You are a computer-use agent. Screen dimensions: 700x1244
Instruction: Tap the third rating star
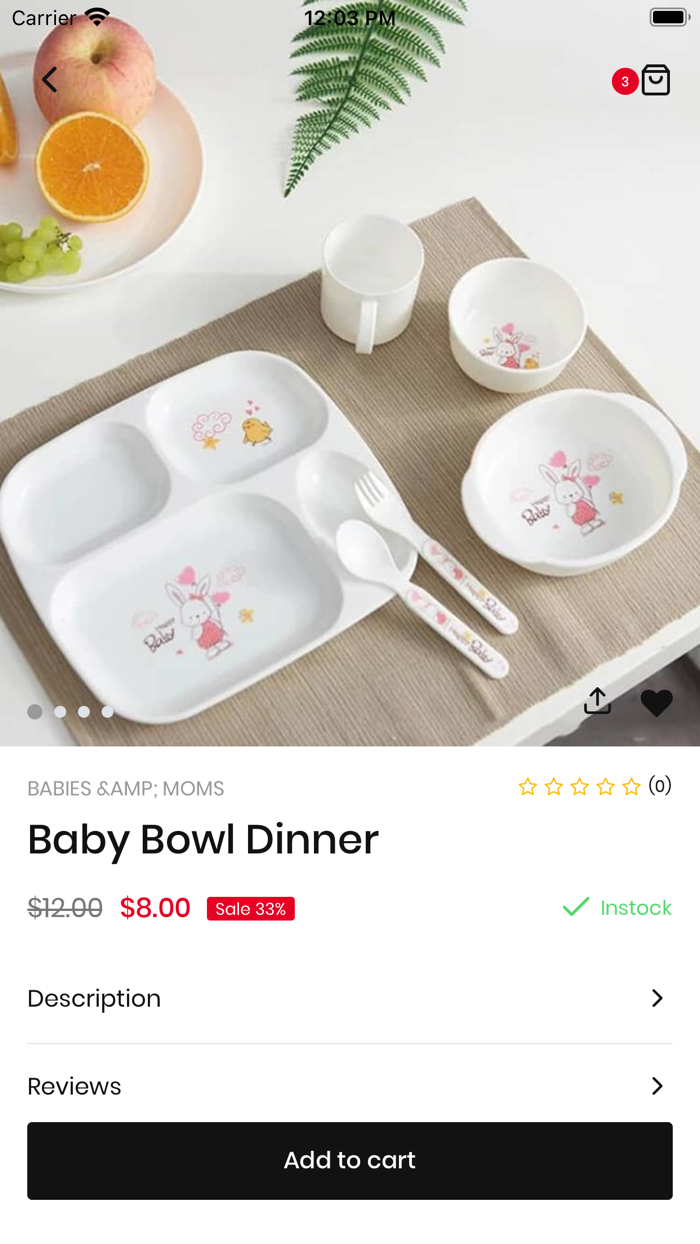coord(579,787)
